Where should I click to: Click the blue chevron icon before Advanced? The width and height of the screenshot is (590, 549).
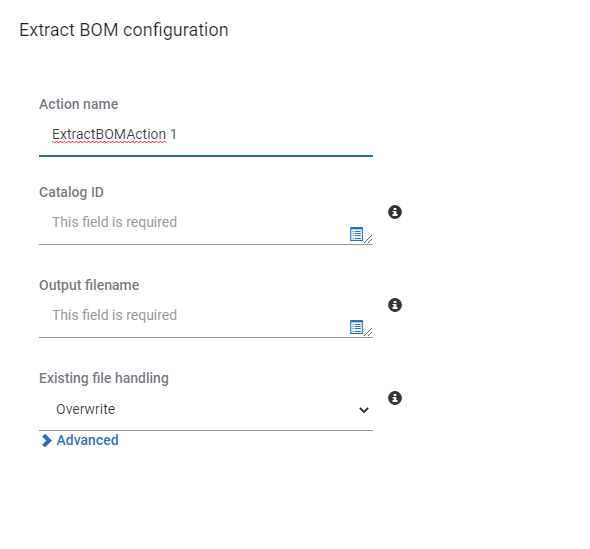(x=46, y=441)
